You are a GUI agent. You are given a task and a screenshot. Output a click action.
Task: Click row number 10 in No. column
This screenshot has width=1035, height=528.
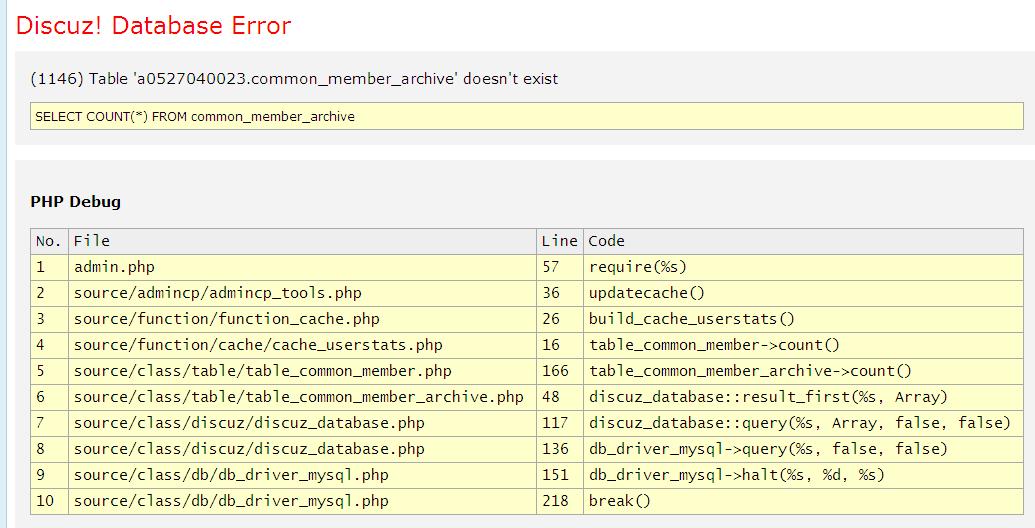50,501
